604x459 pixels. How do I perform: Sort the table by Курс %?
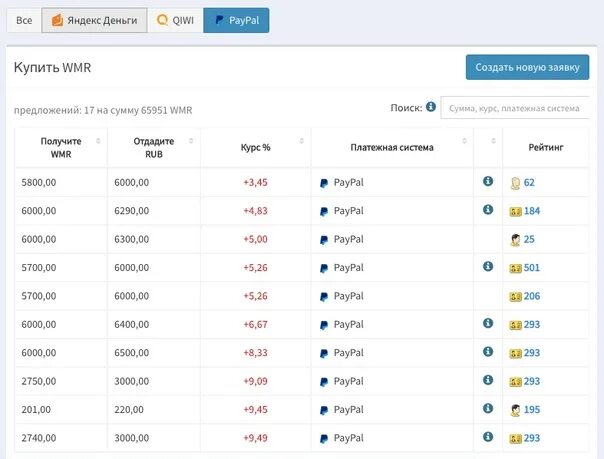click(x=256, y=148)
